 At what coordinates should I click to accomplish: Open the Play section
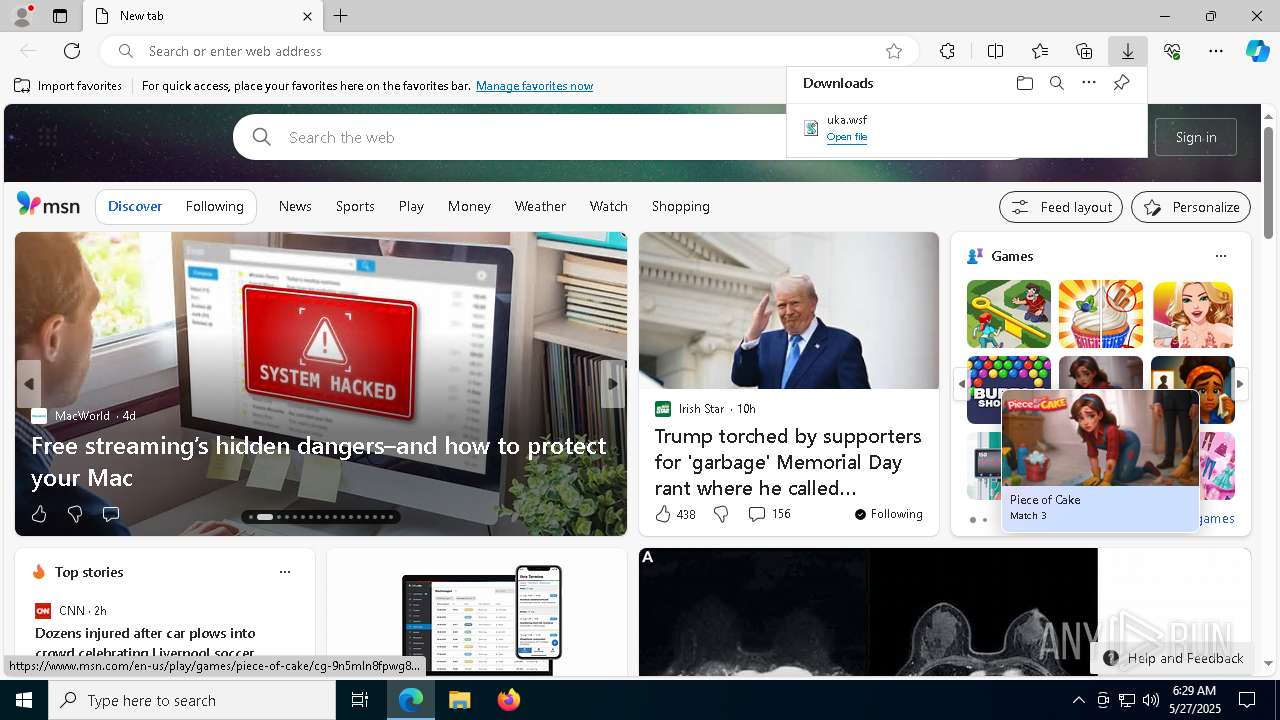tap(411, 206)
